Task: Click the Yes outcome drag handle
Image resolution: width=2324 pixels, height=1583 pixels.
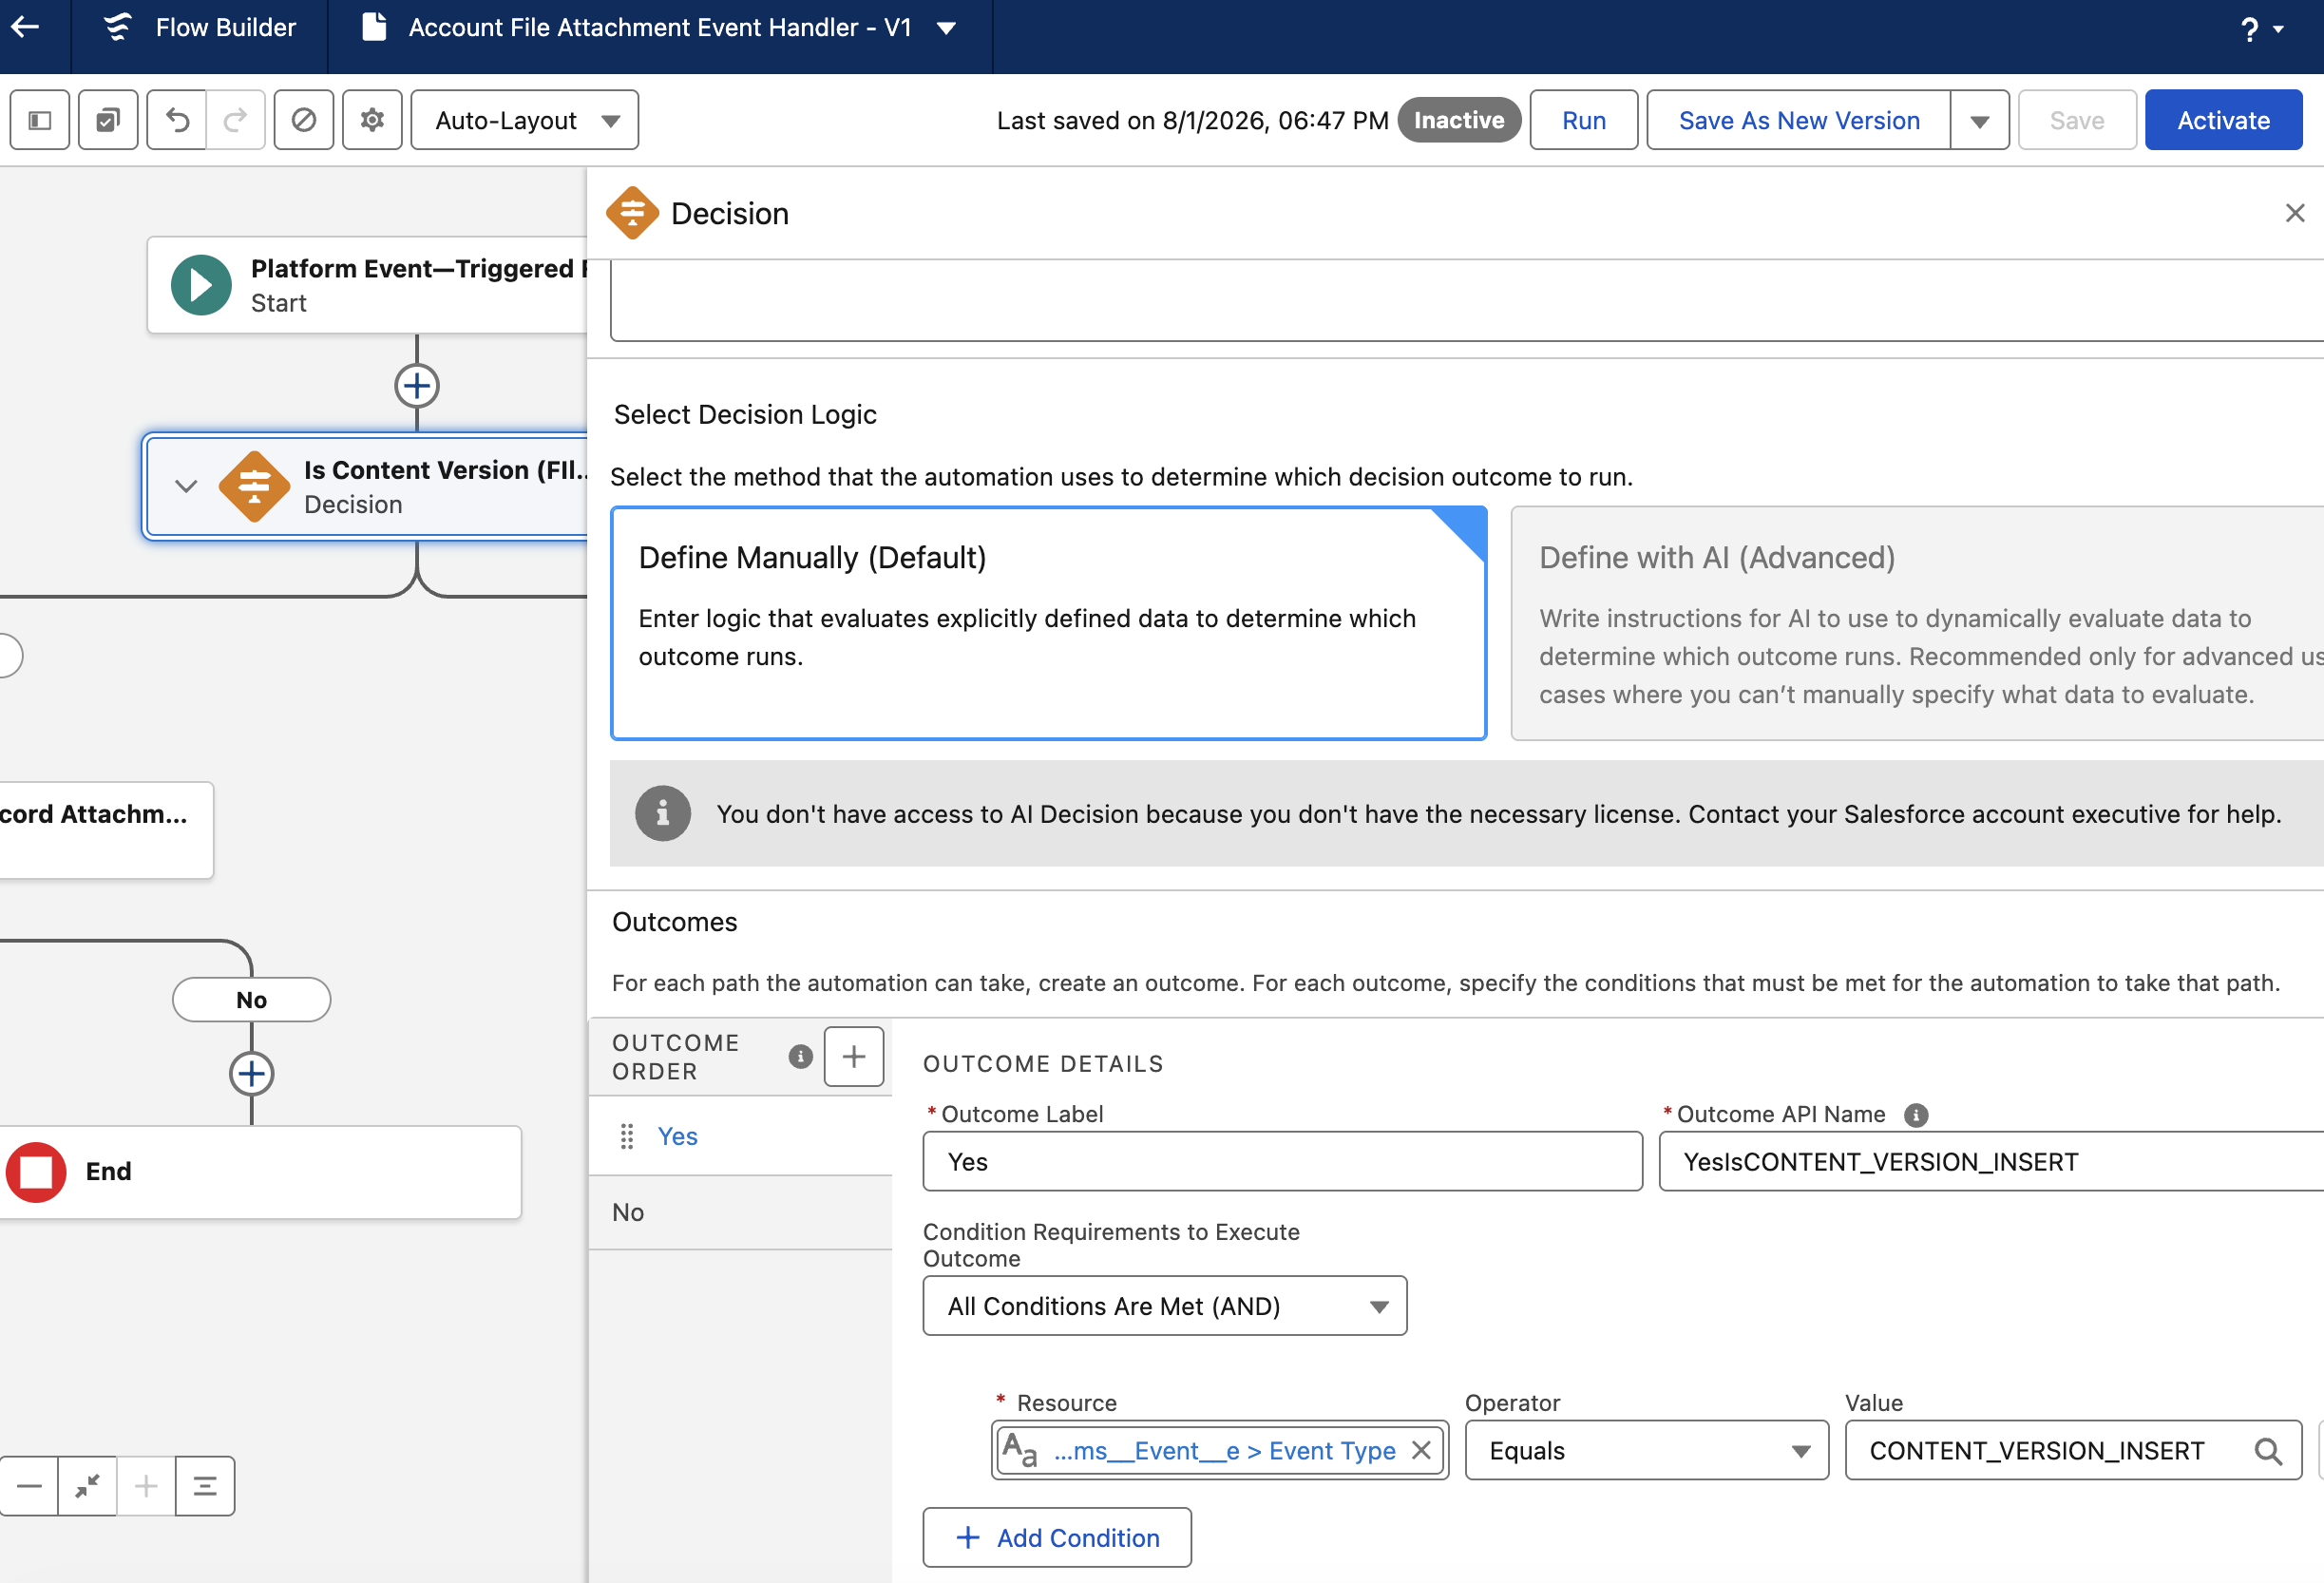Action: tap(627, 1136)
